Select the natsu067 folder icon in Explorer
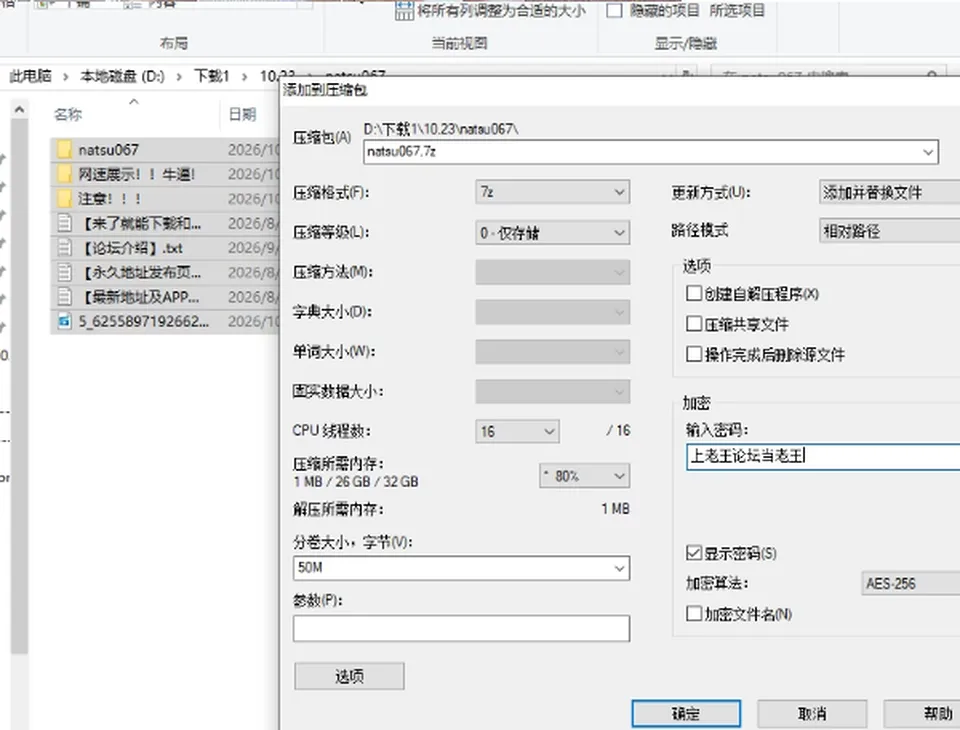Image resolution: width=960 pixels, height=730 pixels. (x=64, y=149)
